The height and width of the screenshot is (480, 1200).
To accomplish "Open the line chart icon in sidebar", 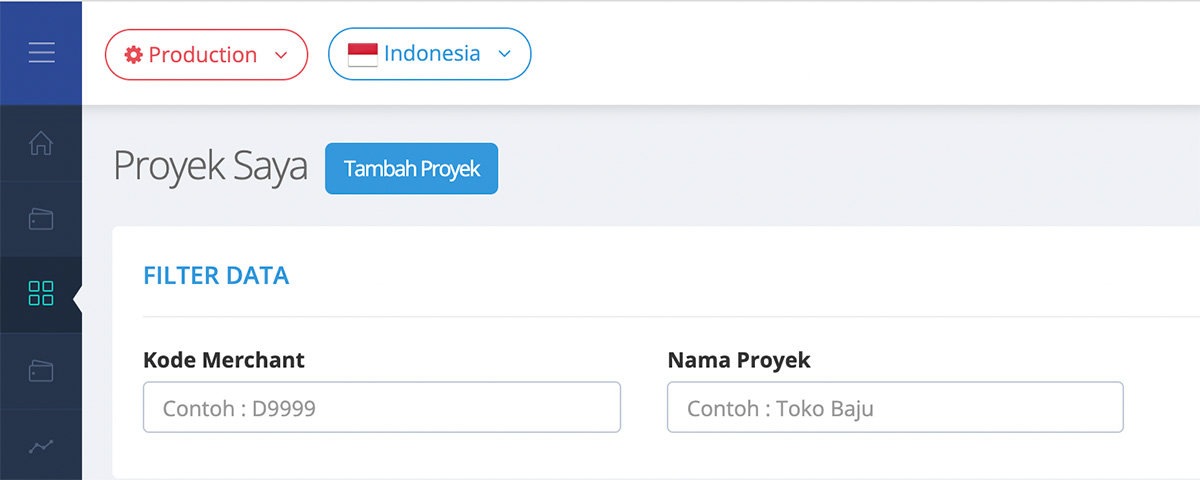I will click(41, 446).
